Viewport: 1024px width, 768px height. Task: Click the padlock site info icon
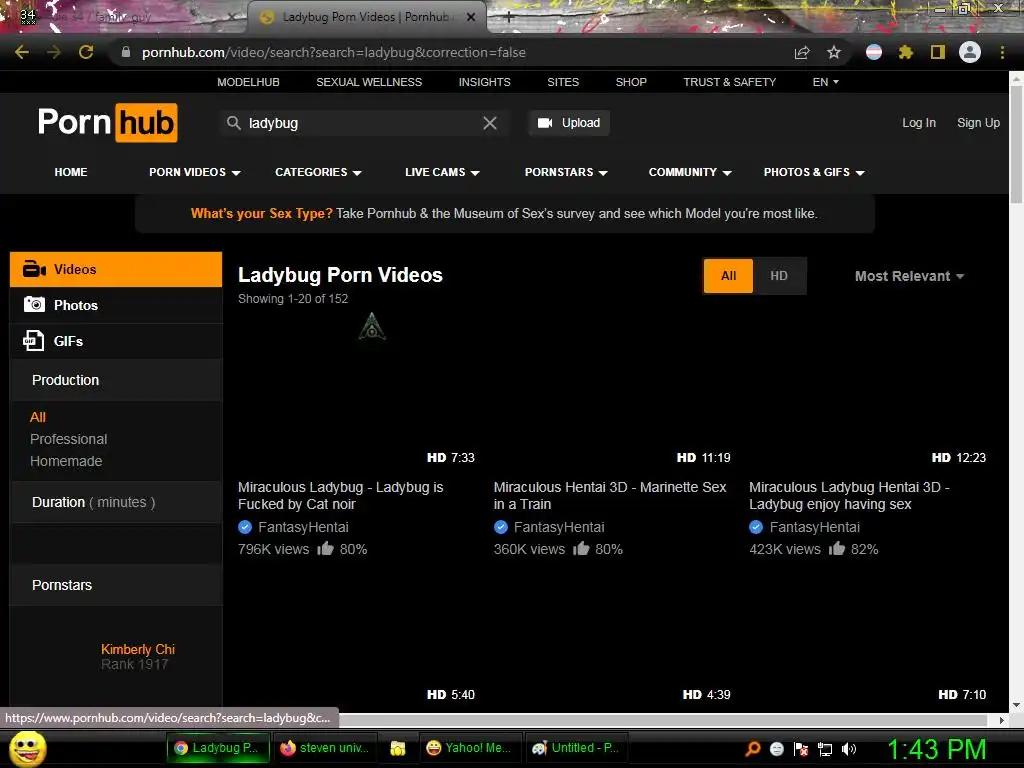click(x=126, y=52)
